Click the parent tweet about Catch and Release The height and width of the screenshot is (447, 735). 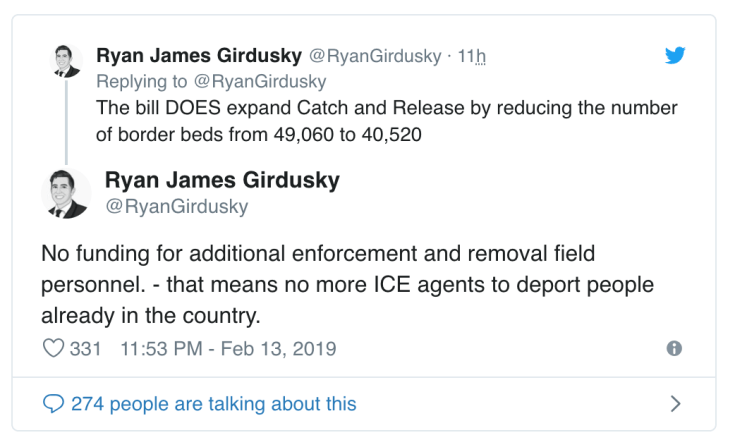coord(386,119)
